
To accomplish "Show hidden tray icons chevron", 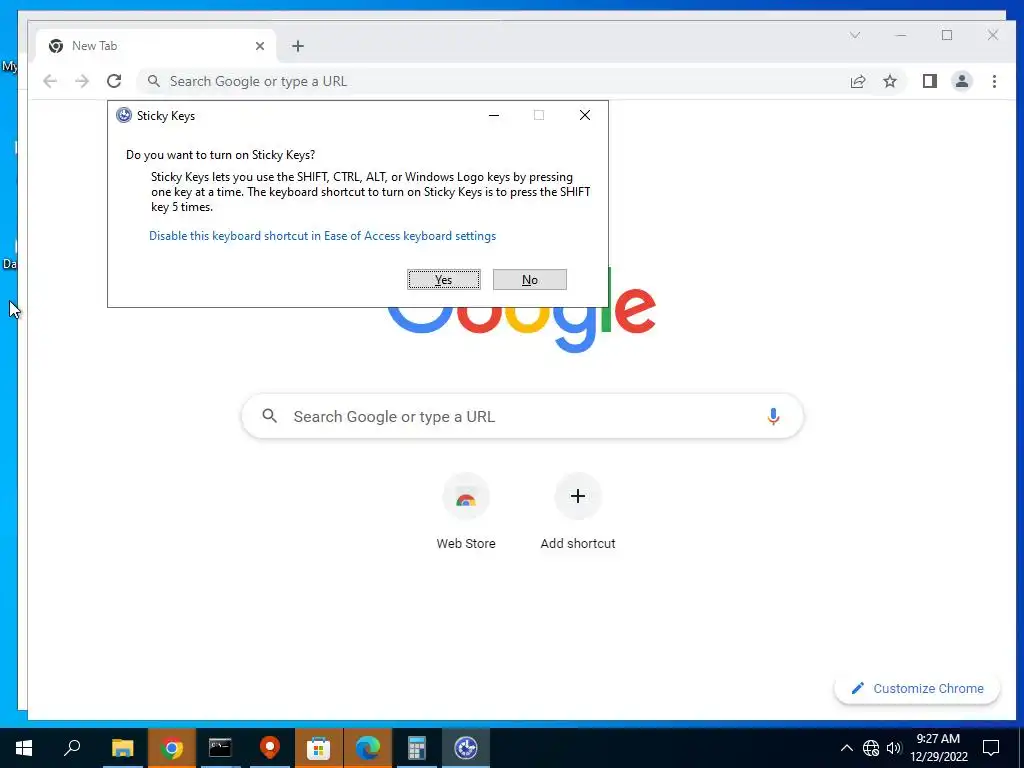I will (x=846, y=748).
